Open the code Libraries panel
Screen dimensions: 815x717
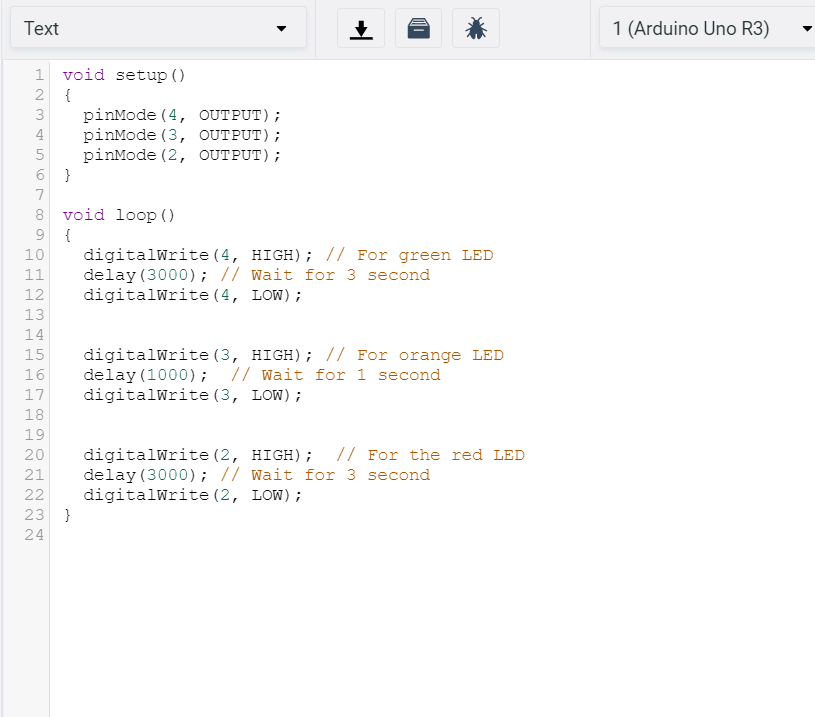[x=418, y=28]
